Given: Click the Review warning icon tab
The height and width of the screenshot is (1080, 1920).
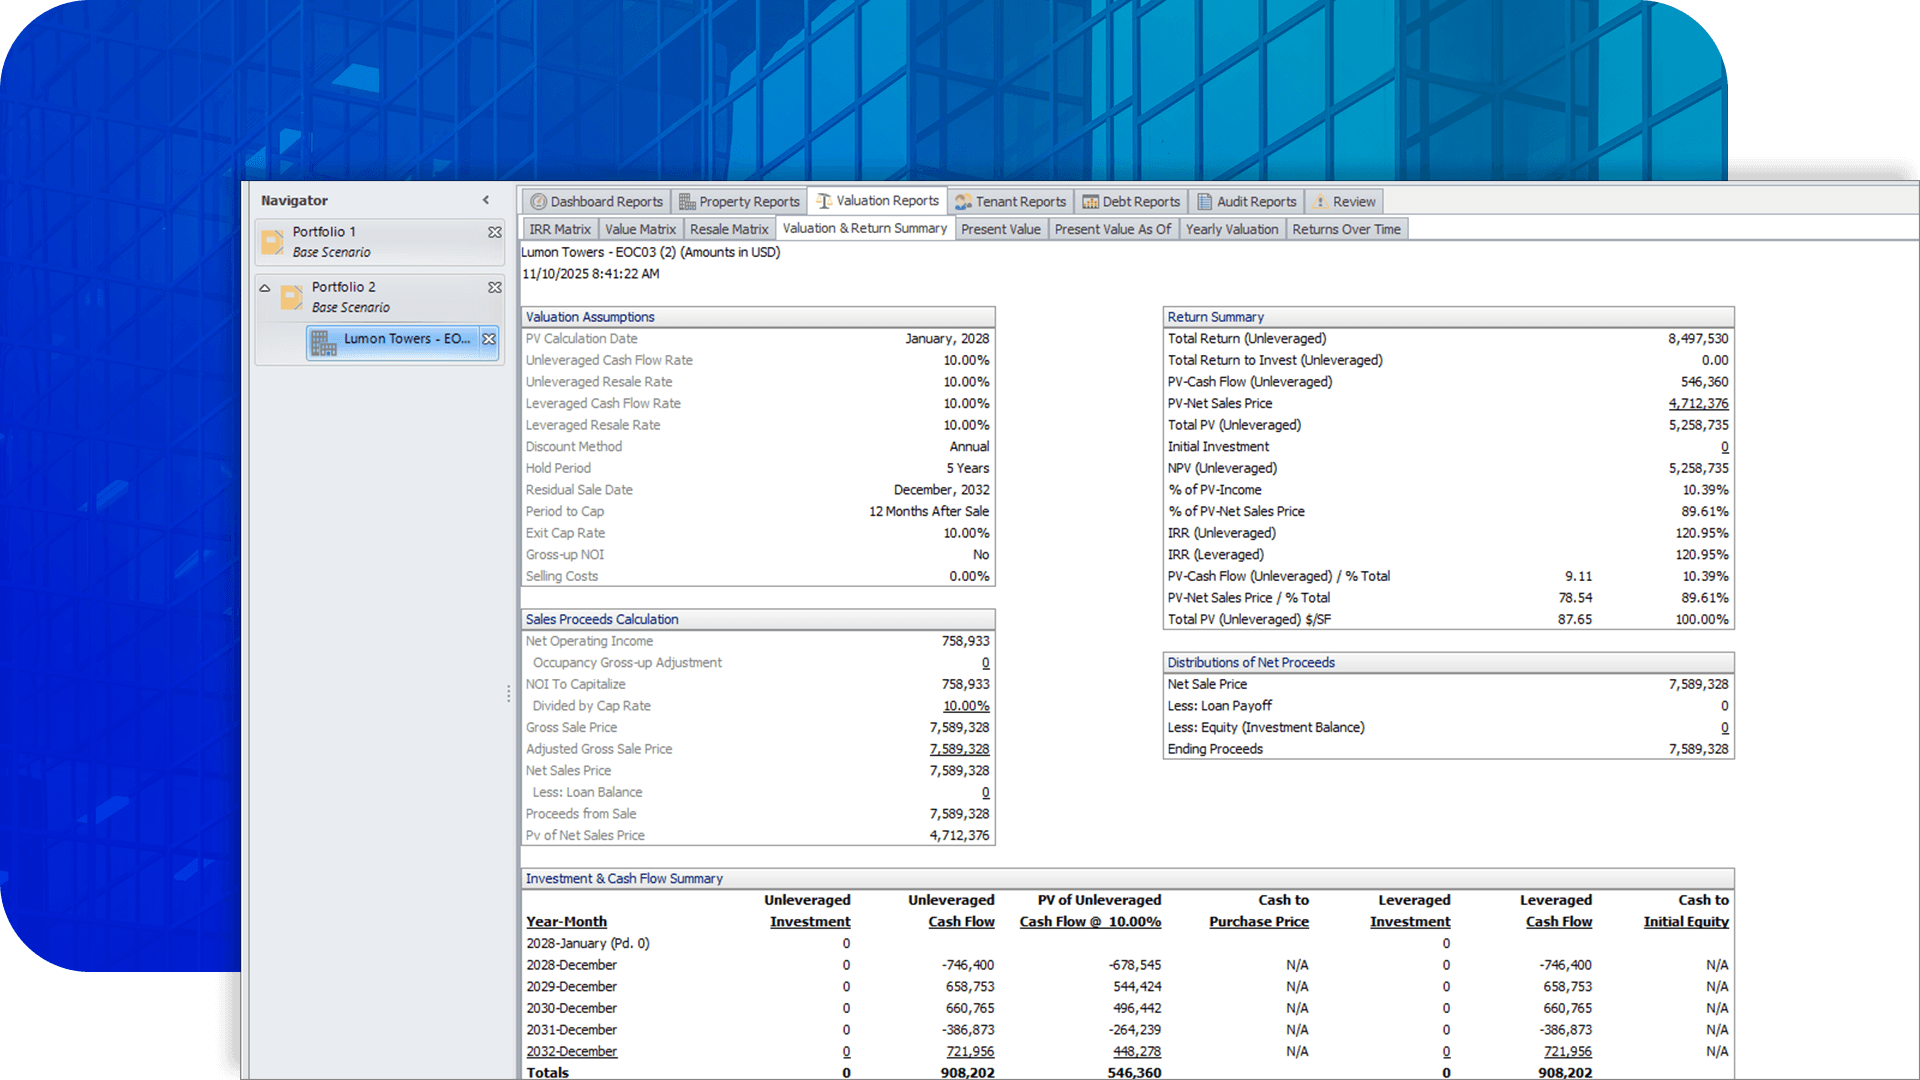Looking at the screenshot, I should pos(1320,202).
